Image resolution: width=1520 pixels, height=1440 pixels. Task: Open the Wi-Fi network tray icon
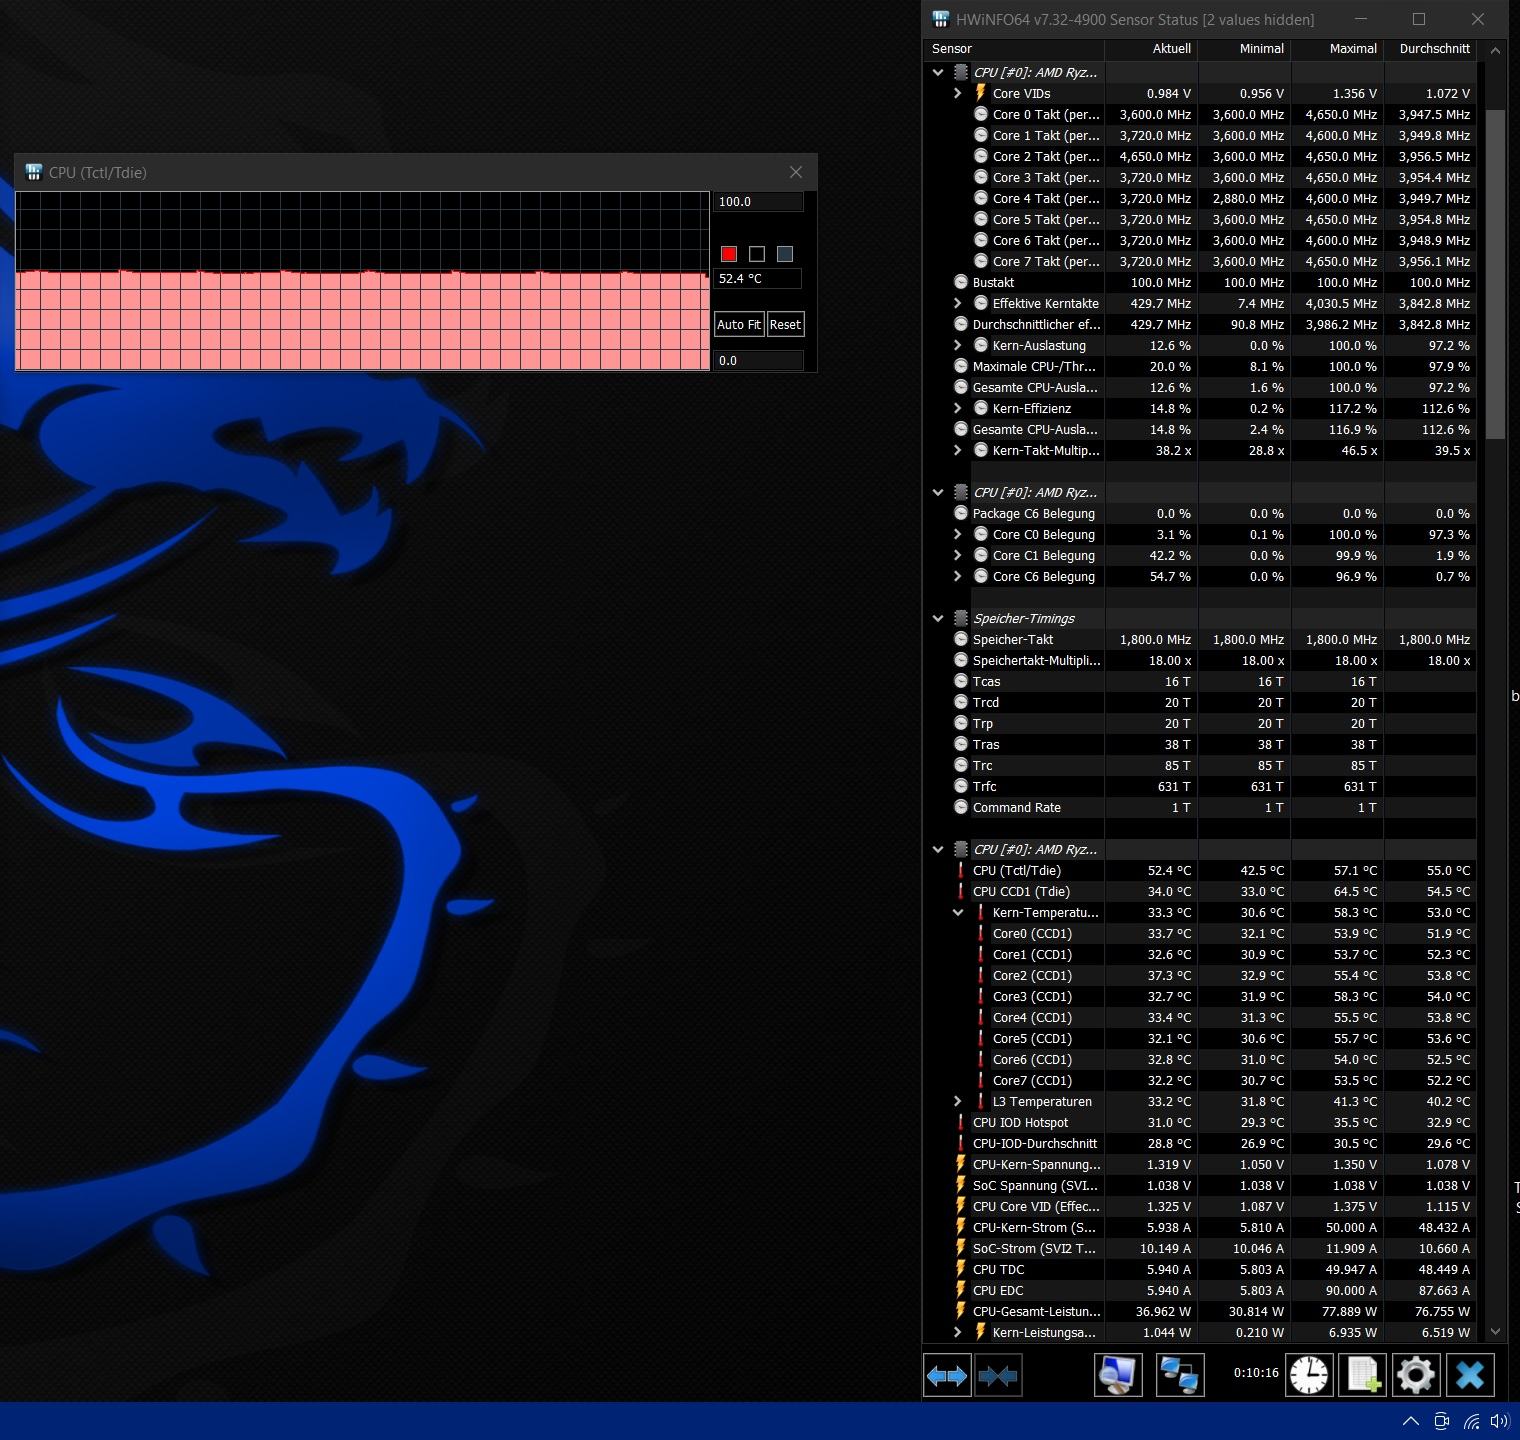click(1471, 1421)
